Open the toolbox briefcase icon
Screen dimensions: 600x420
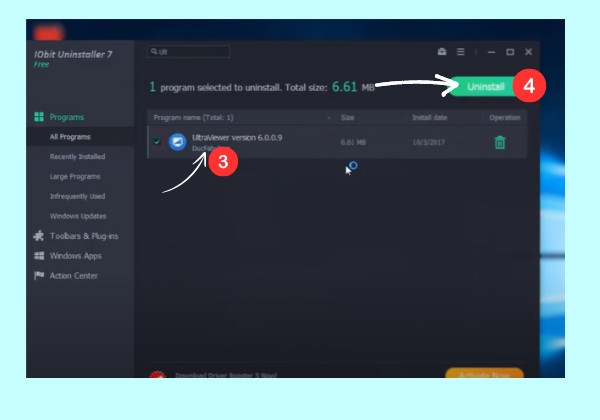(x=442, y=52)
